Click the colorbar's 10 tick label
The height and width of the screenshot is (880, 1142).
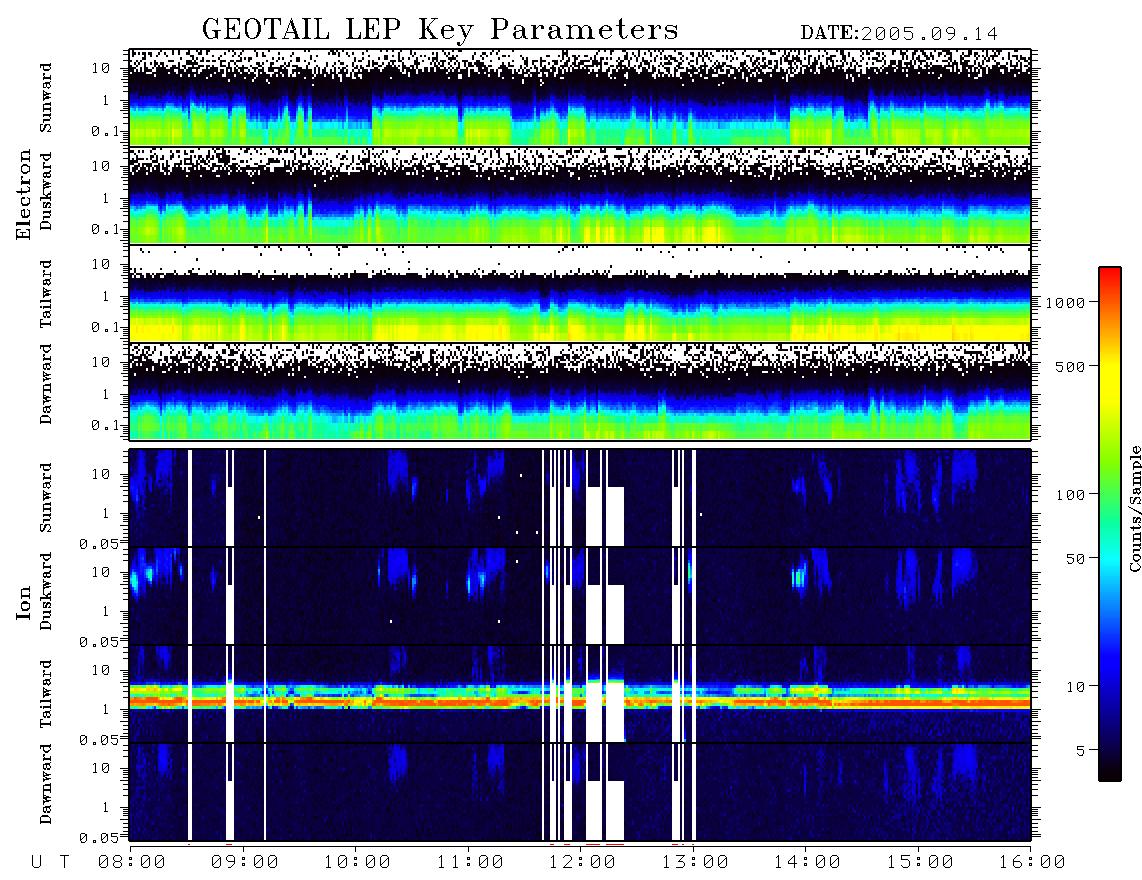[x=1075, y=687]
